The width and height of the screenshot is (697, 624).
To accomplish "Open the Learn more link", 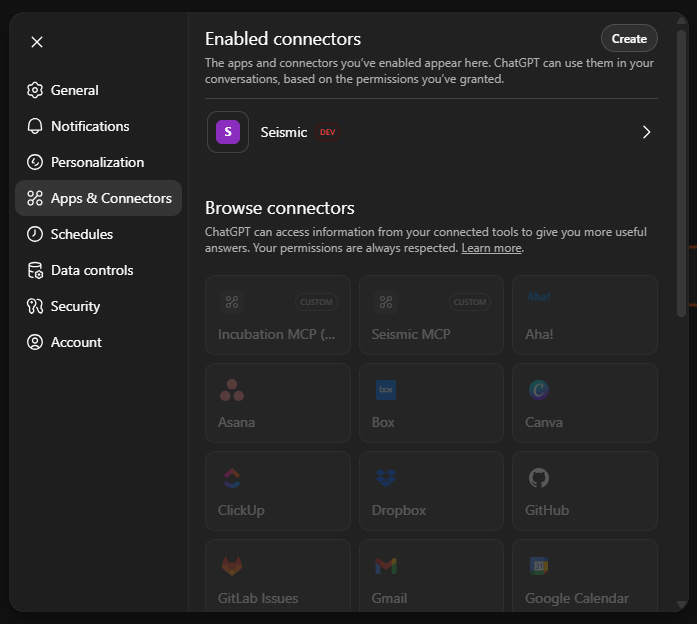I will 491,248.
